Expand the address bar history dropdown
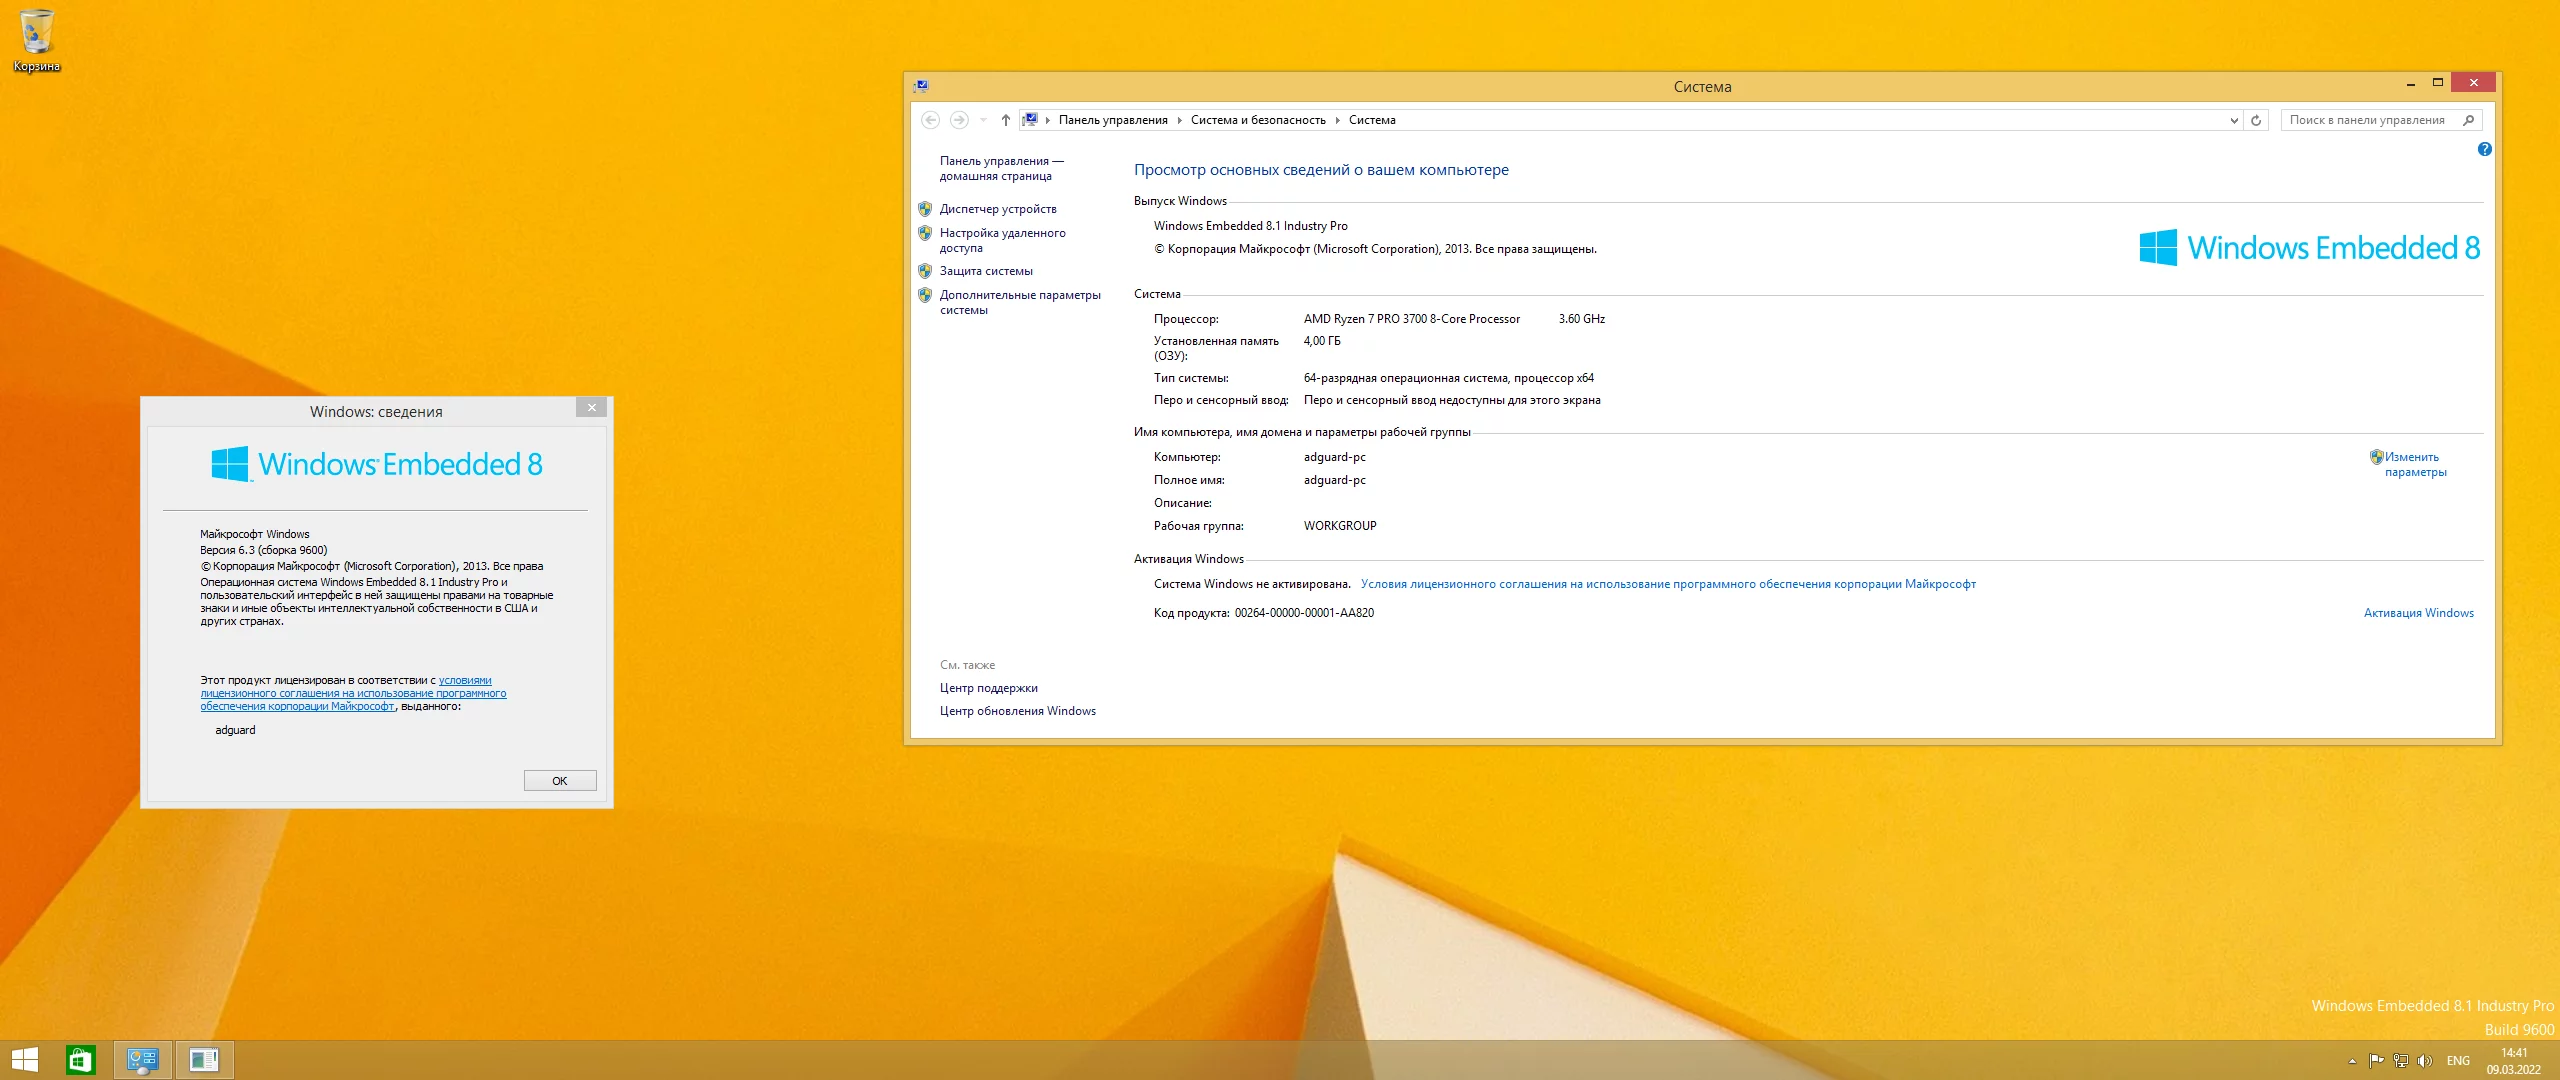The height and width of the screenshot is (1080, 2560). pos(2234,120)
